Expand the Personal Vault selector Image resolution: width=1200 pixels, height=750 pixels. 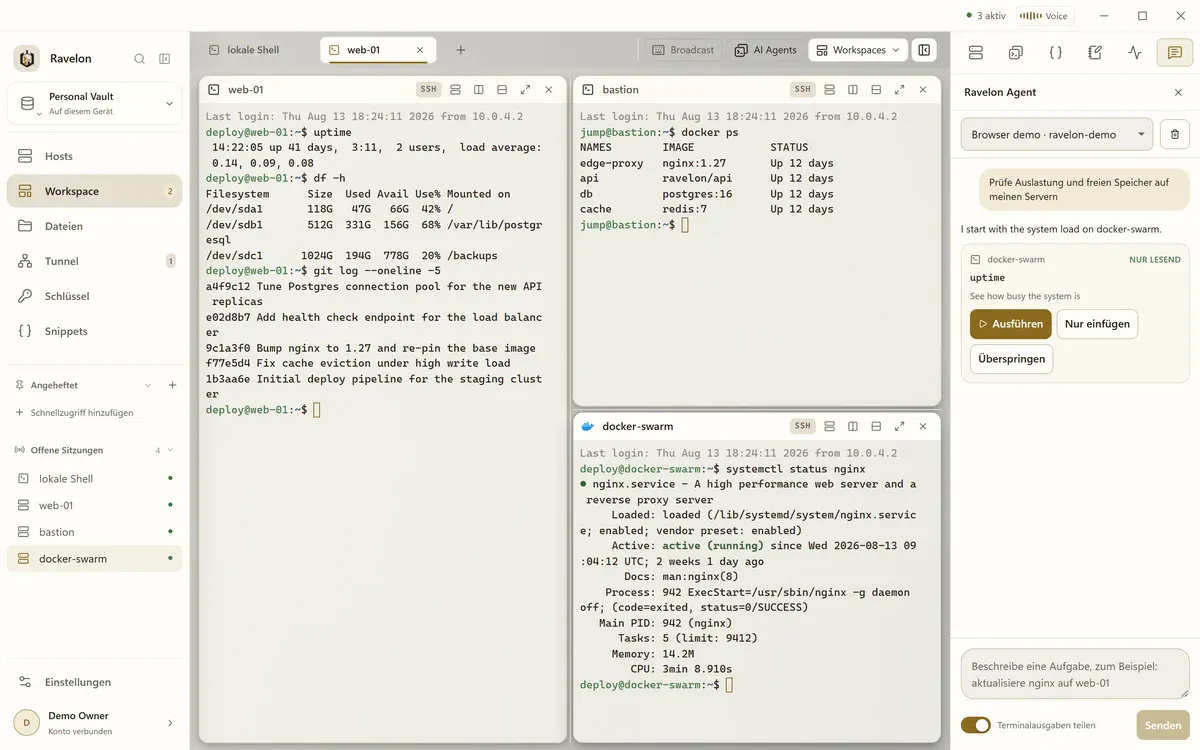(x=94, y=103)
